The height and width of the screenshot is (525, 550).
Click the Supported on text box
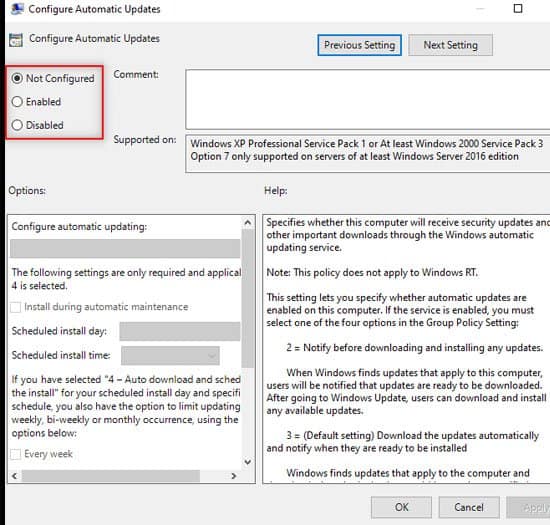tap(368, 154)
